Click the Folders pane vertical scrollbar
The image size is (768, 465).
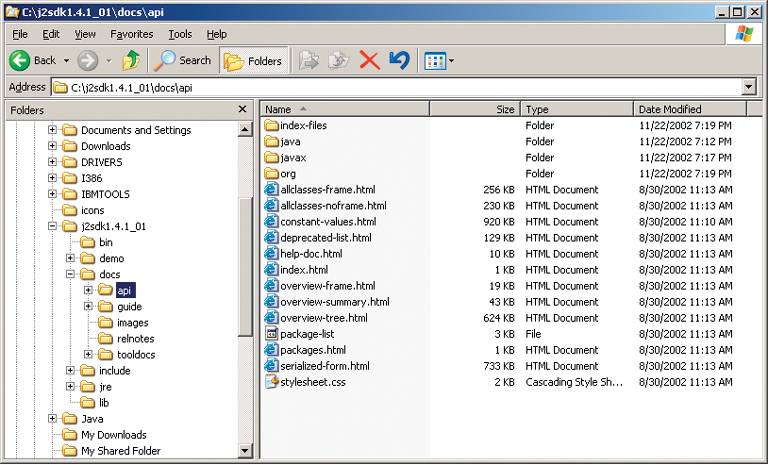click(x=246, y=300)
